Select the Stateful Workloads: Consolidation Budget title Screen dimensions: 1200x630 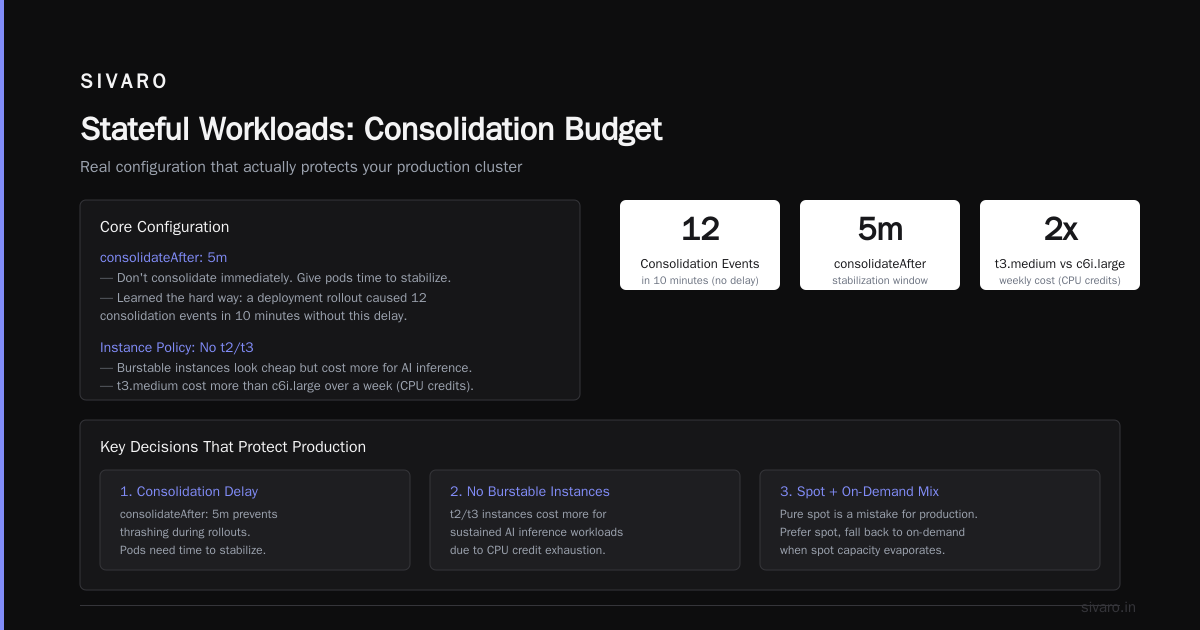pyautogui.click(x=371, y=129)
